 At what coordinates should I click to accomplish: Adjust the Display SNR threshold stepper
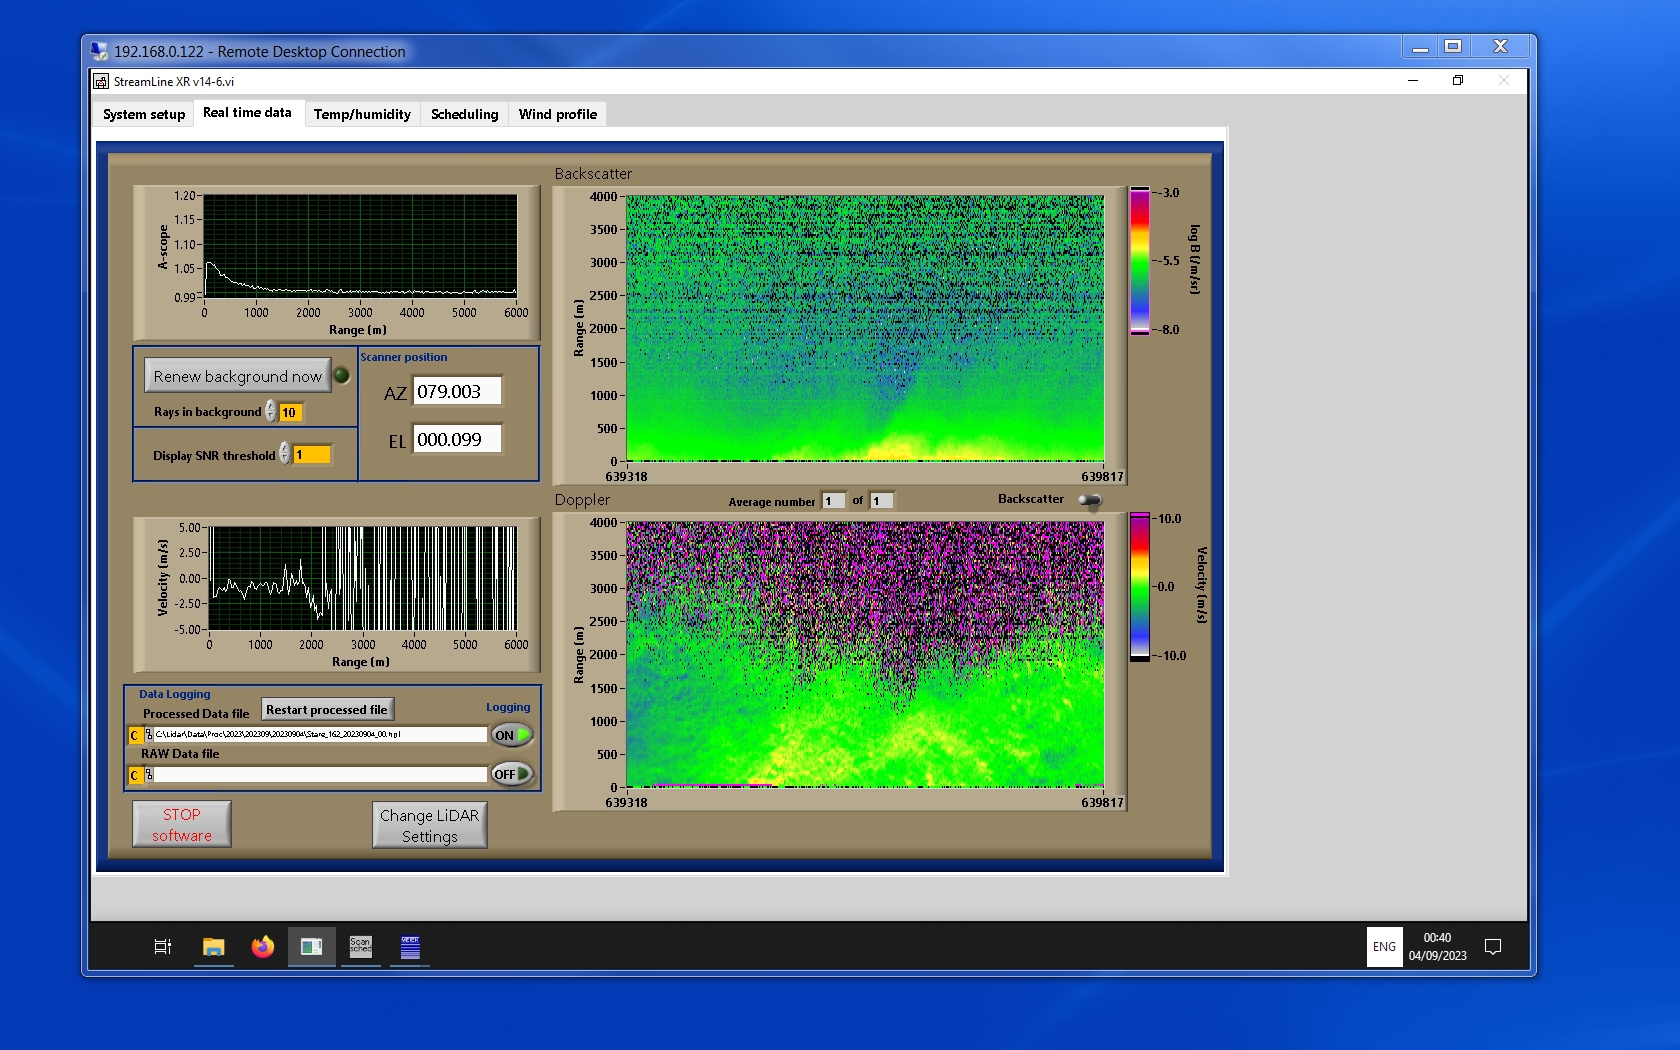[285, 454]
